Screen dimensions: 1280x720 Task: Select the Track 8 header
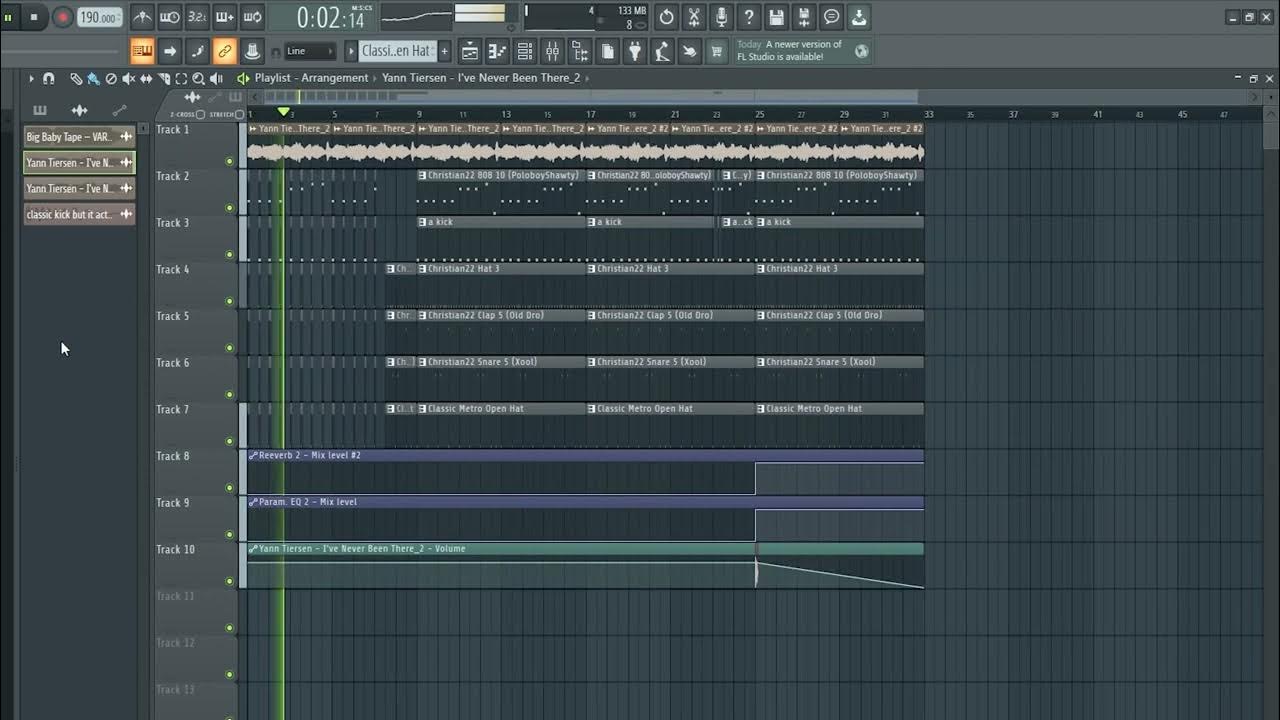195,472
